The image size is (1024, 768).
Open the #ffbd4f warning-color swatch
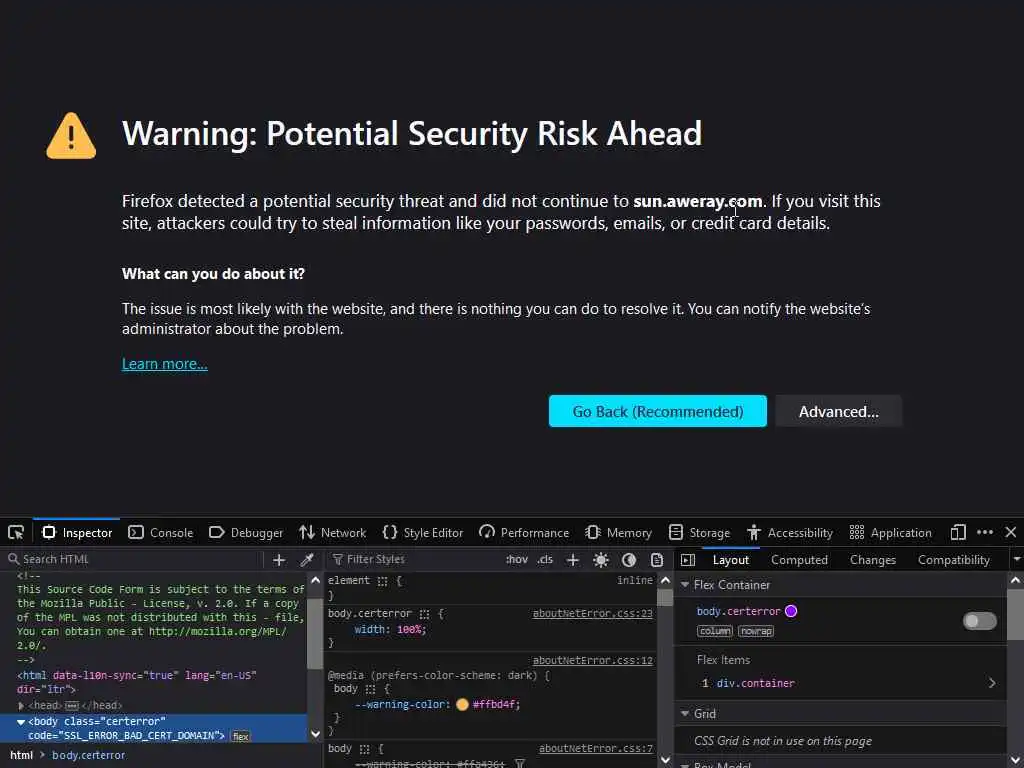[x=462, y=705]
